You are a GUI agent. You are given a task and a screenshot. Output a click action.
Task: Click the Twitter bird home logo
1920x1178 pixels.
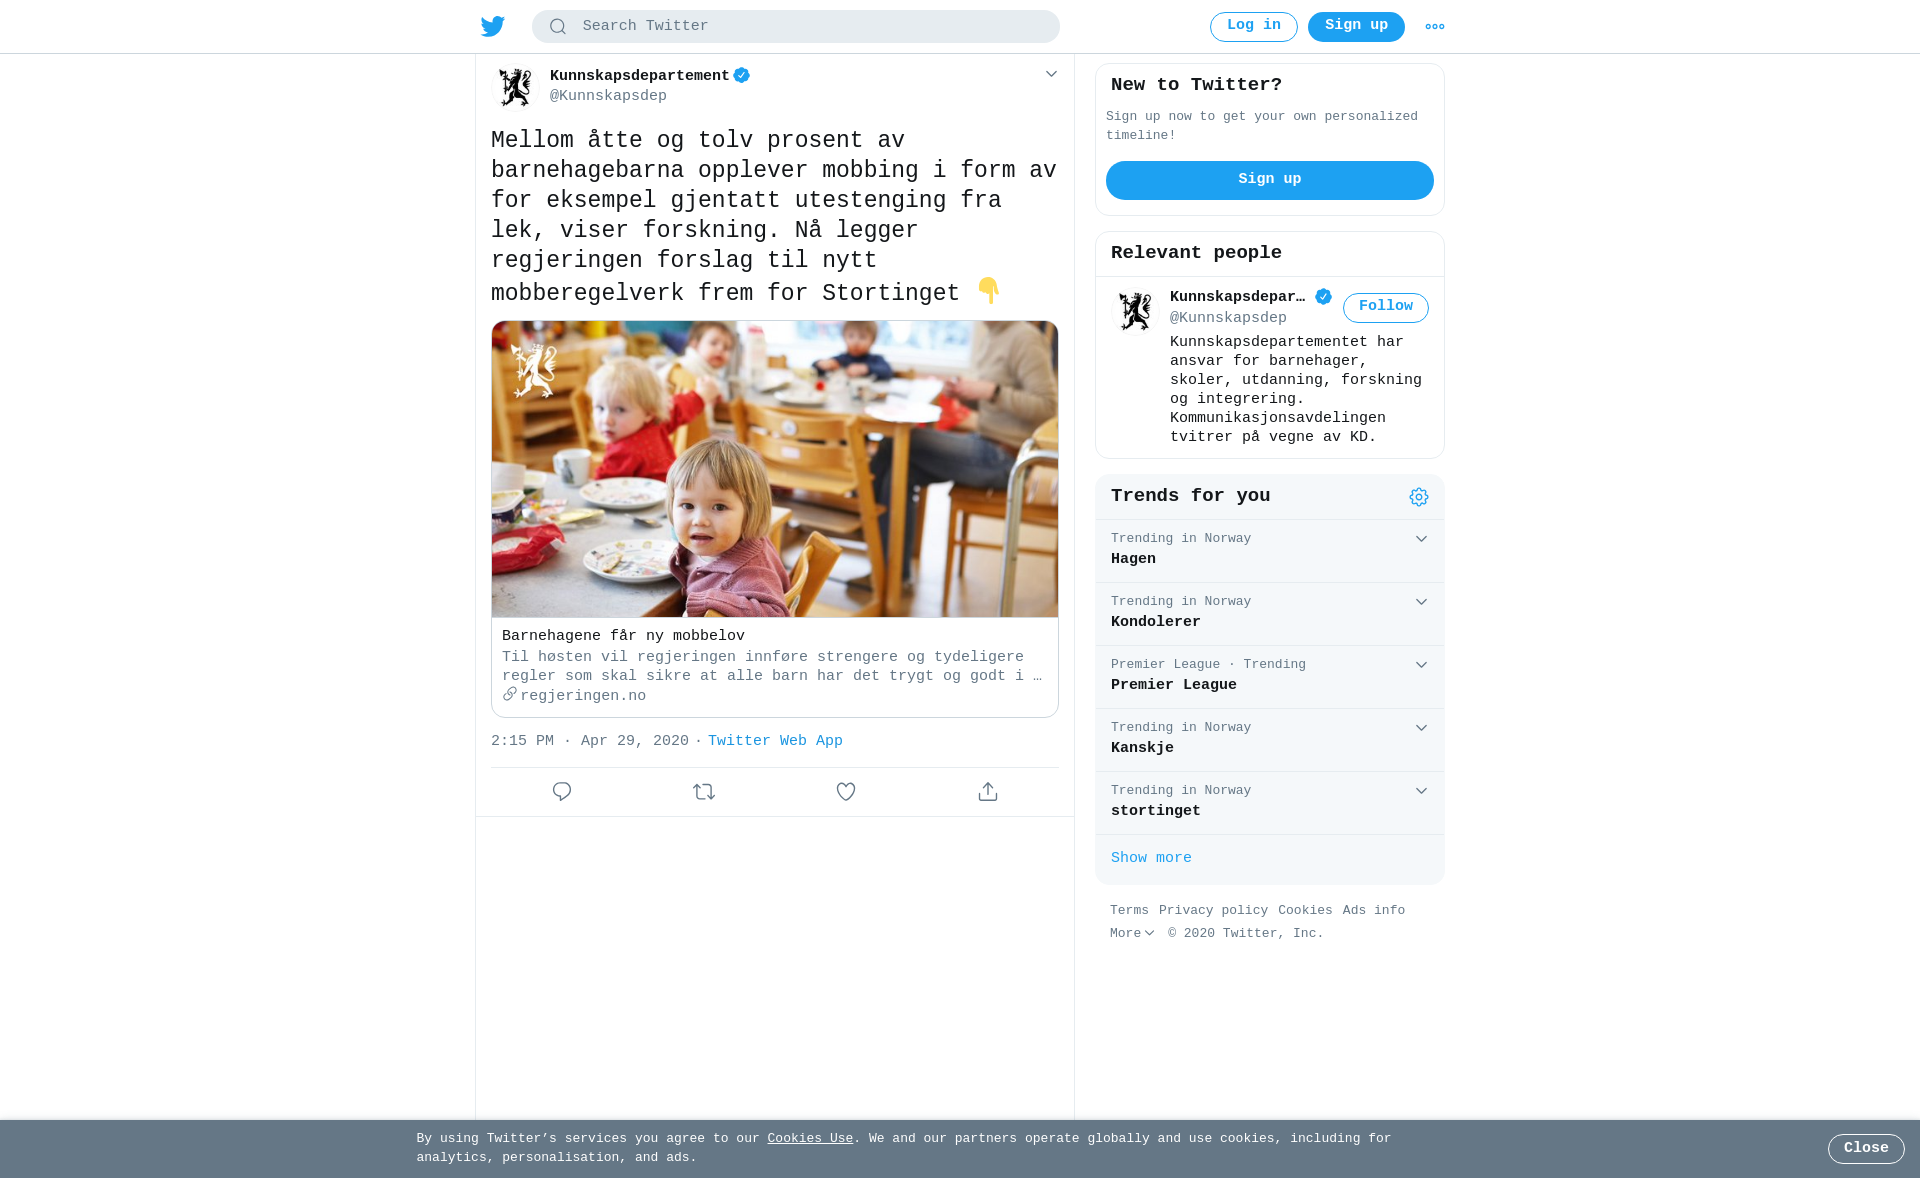coord(493,26)
